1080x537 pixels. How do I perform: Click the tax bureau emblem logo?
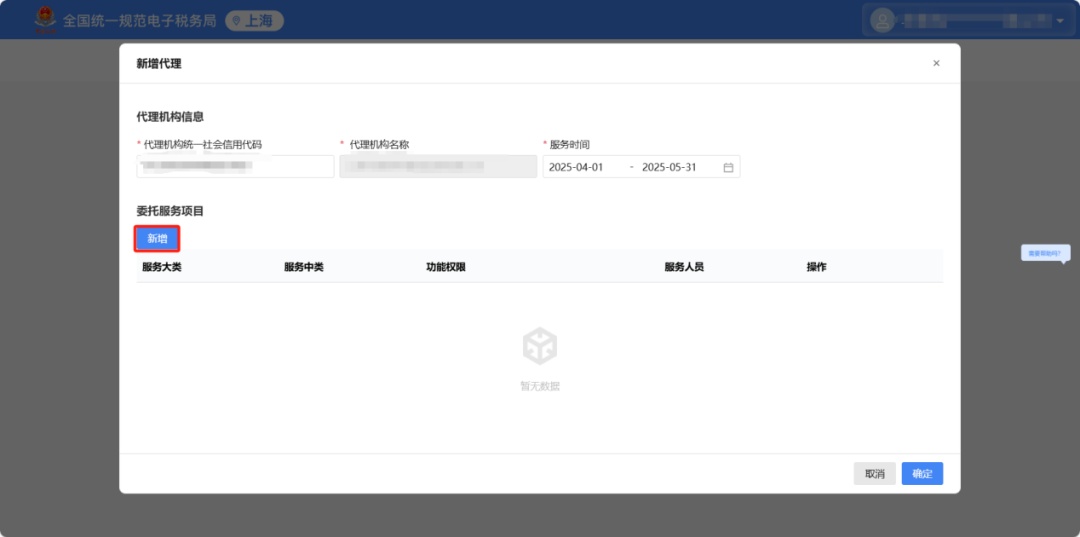(x=45, y=20)
